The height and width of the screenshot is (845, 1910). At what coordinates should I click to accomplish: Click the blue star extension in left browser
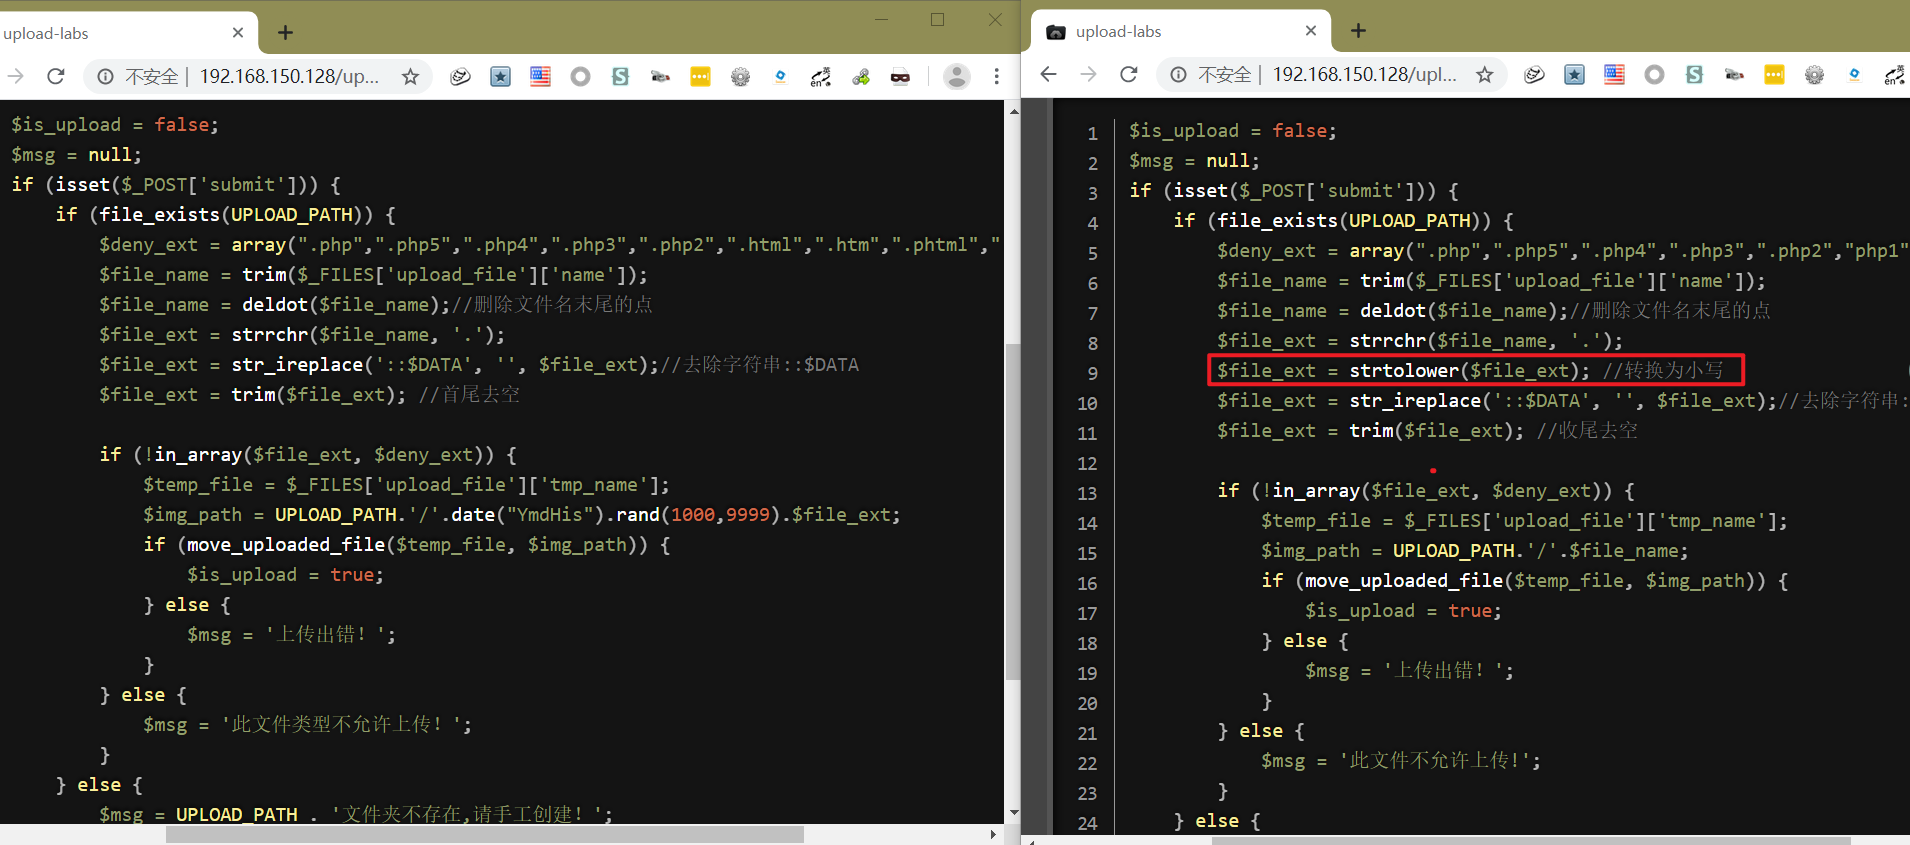coord(500,76)
